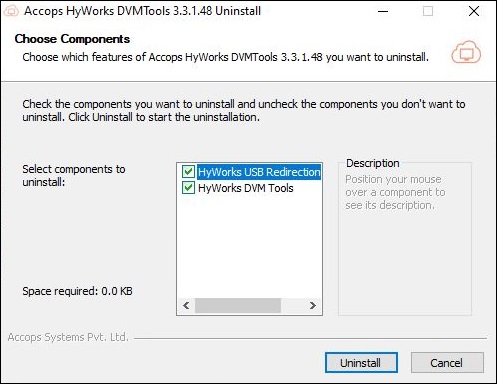Viewport: 497px width, 384px height.
Task: Click the Accops Systems Pvt. Ltd. branding text
Action: tap(68, 337)
